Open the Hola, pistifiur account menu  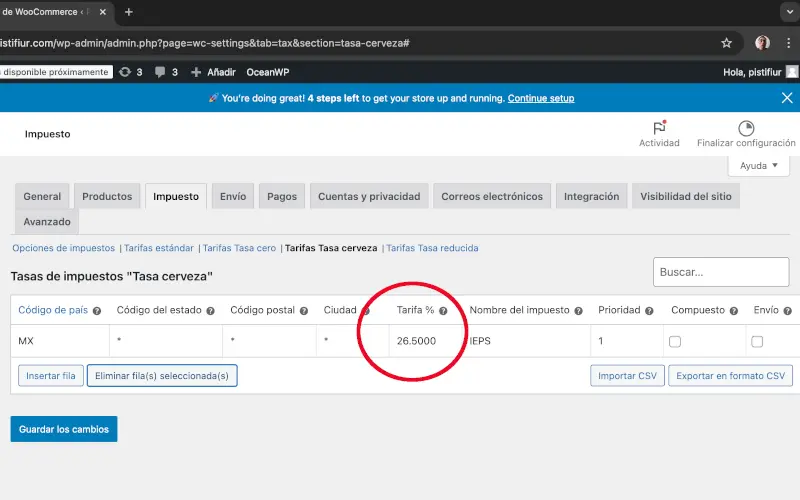[760, 72]
